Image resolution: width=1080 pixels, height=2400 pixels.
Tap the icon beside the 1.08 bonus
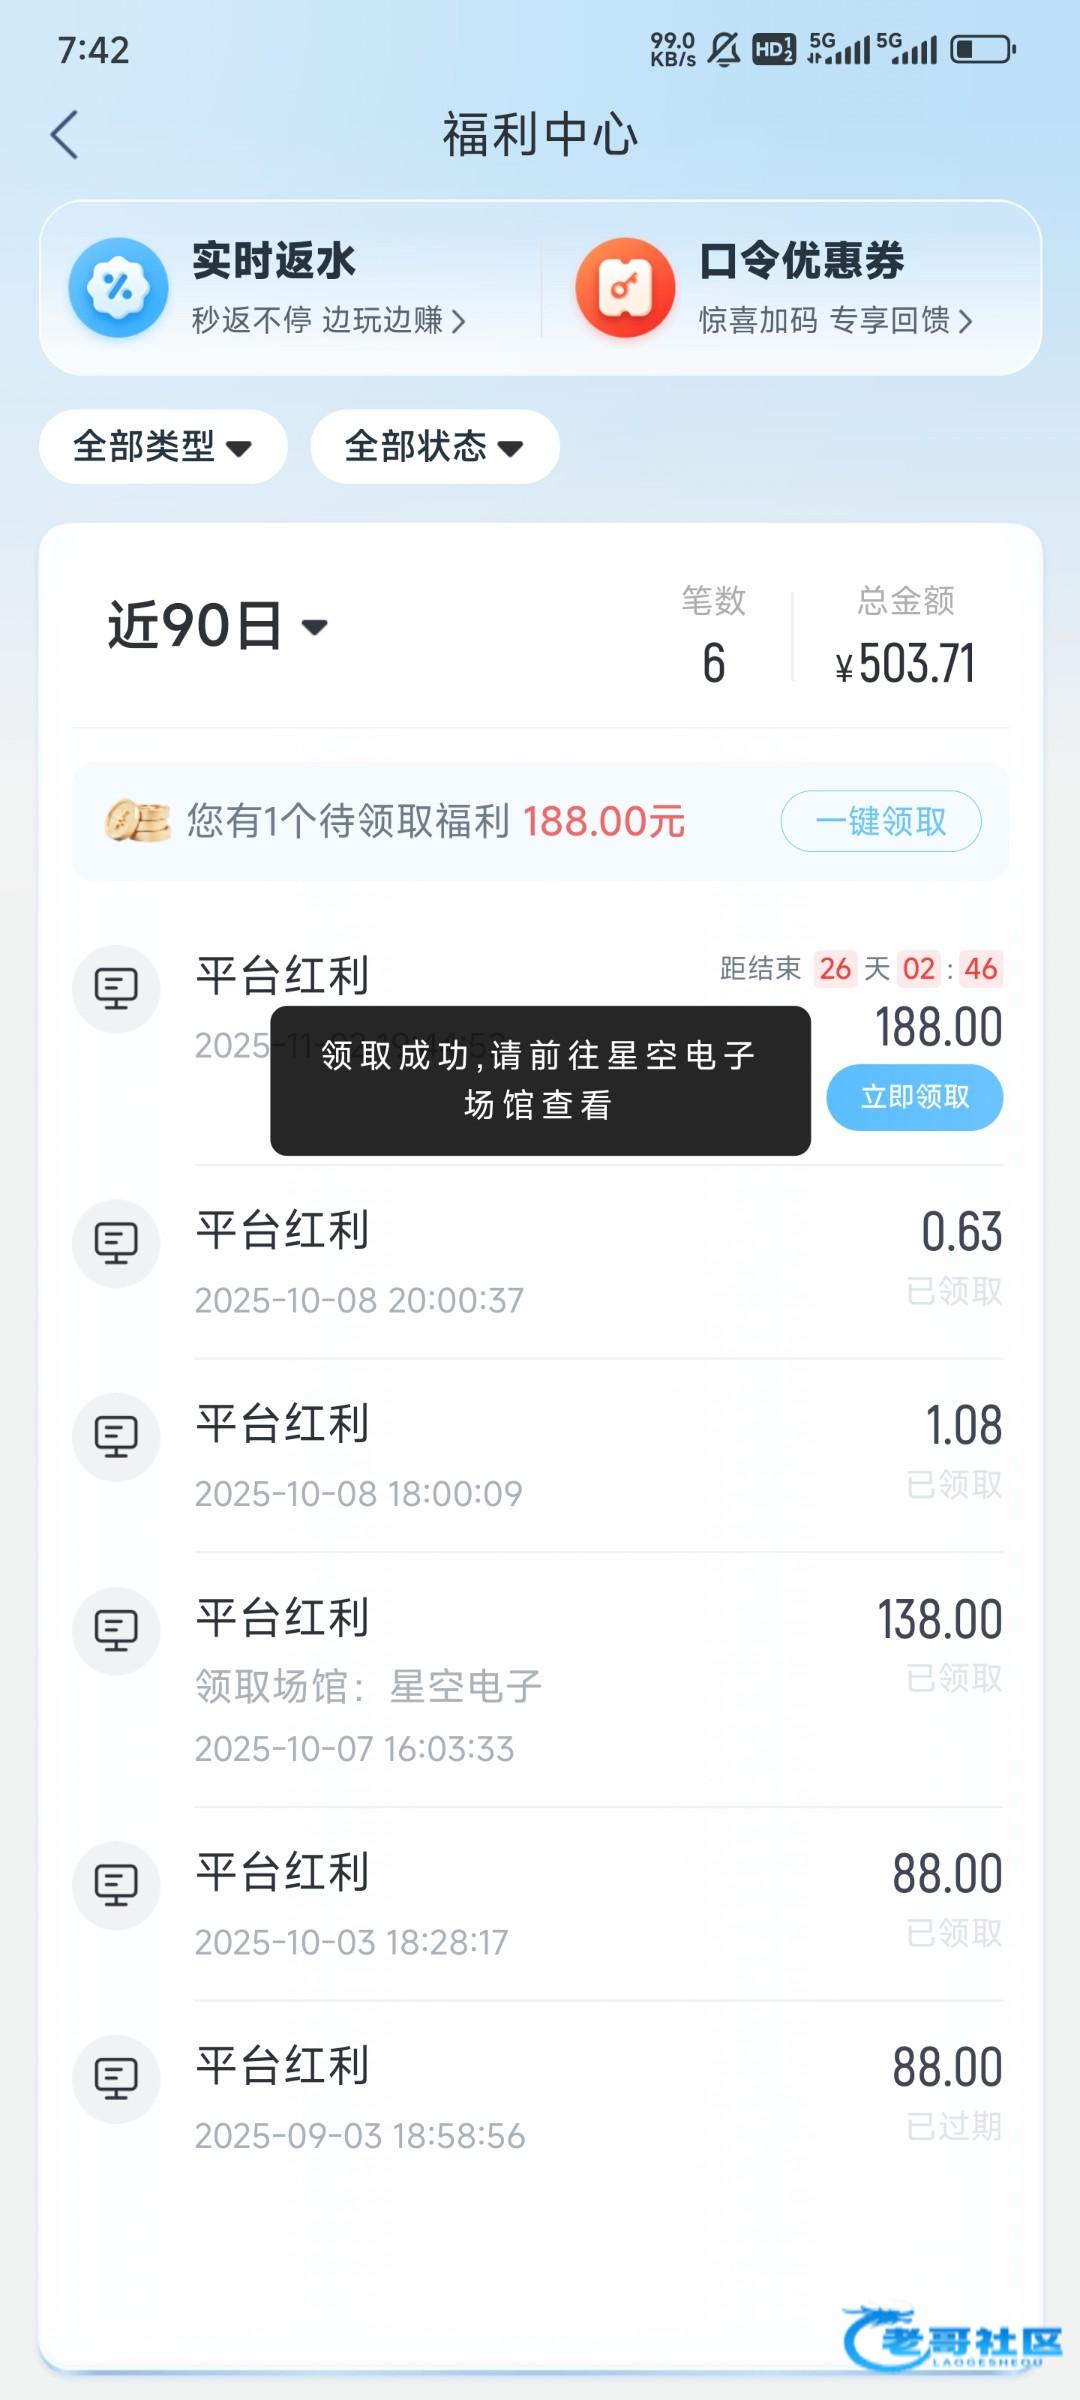click(x=116, y=1437)
